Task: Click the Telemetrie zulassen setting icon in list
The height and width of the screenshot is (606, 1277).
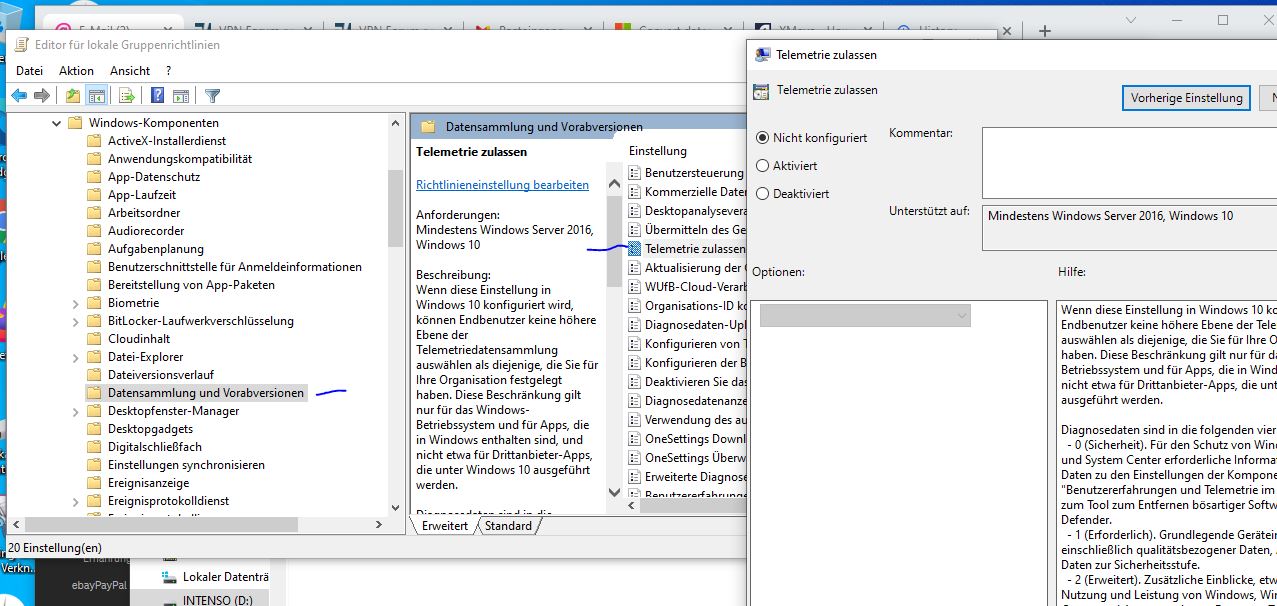Action: pyautogui.click(x=635, y=248)
